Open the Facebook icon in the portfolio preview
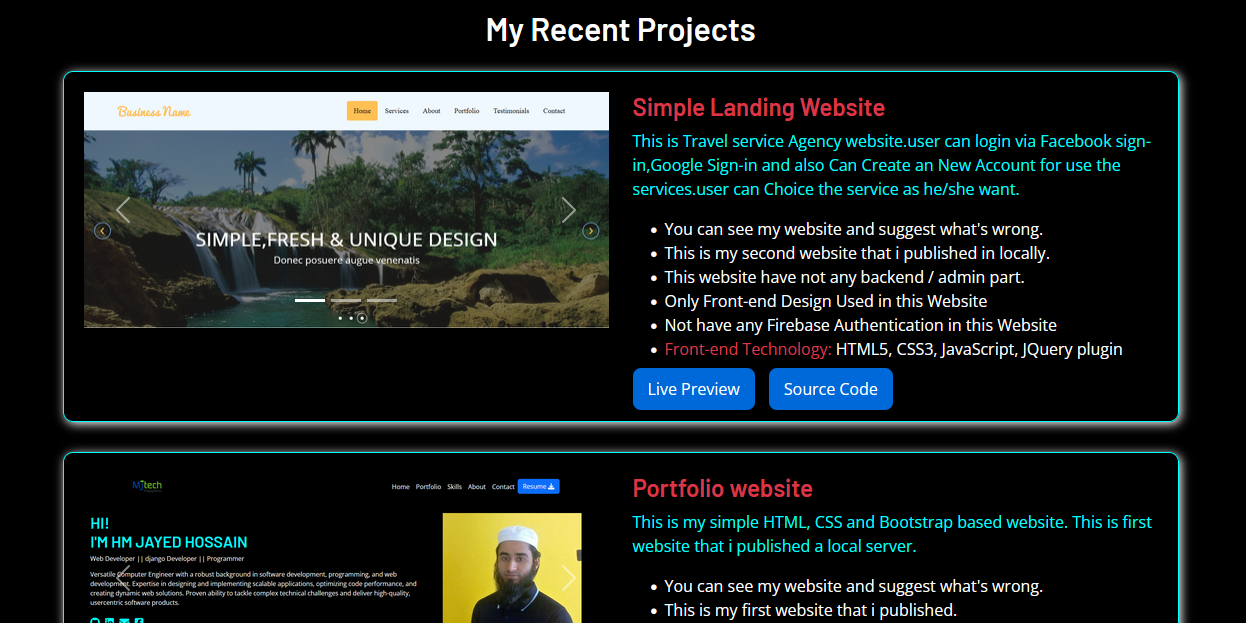Screen dimensions: 1246x623 coord(138,620)
